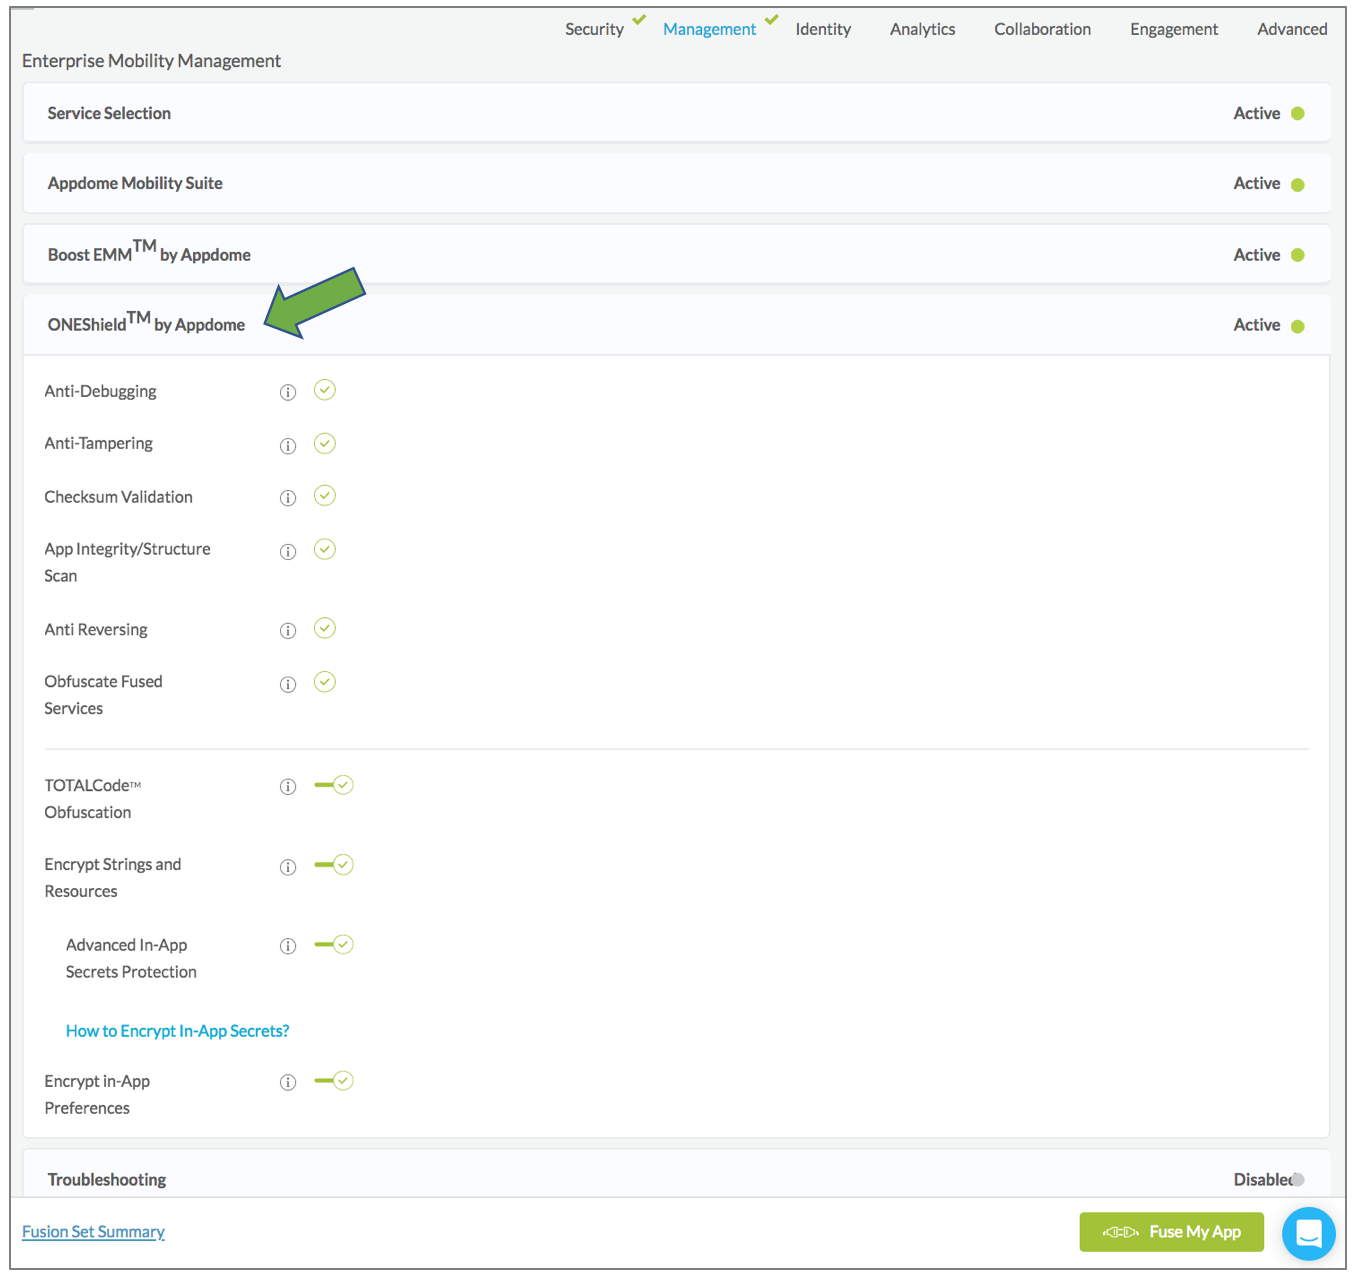Open How to Encrypt In-App Secrets link
Image resolution: width=1352 pixels, height=1276 pixels.
pyautogui.click(x=177, y=1031)
